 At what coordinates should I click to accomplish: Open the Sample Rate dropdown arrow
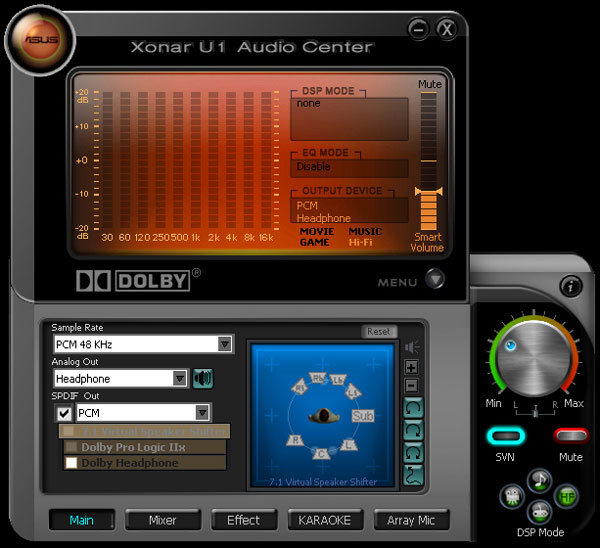[x=225, y=344]
